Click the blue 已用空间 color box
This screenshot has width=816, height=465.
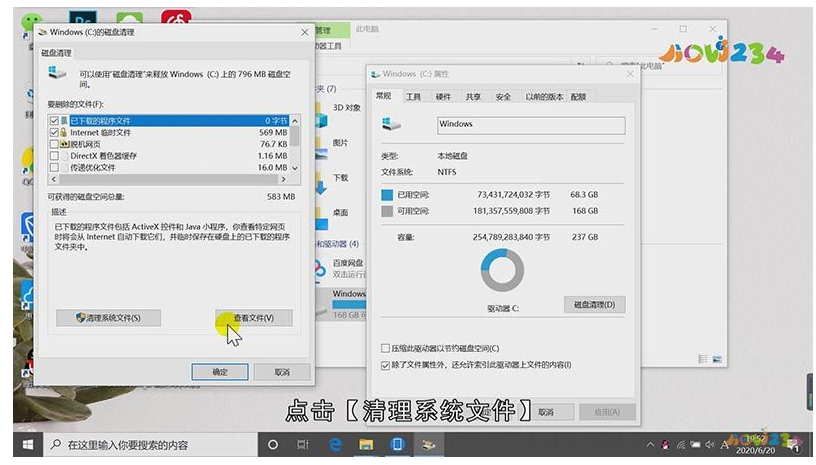pyautogui.click(x=387, y=195)
